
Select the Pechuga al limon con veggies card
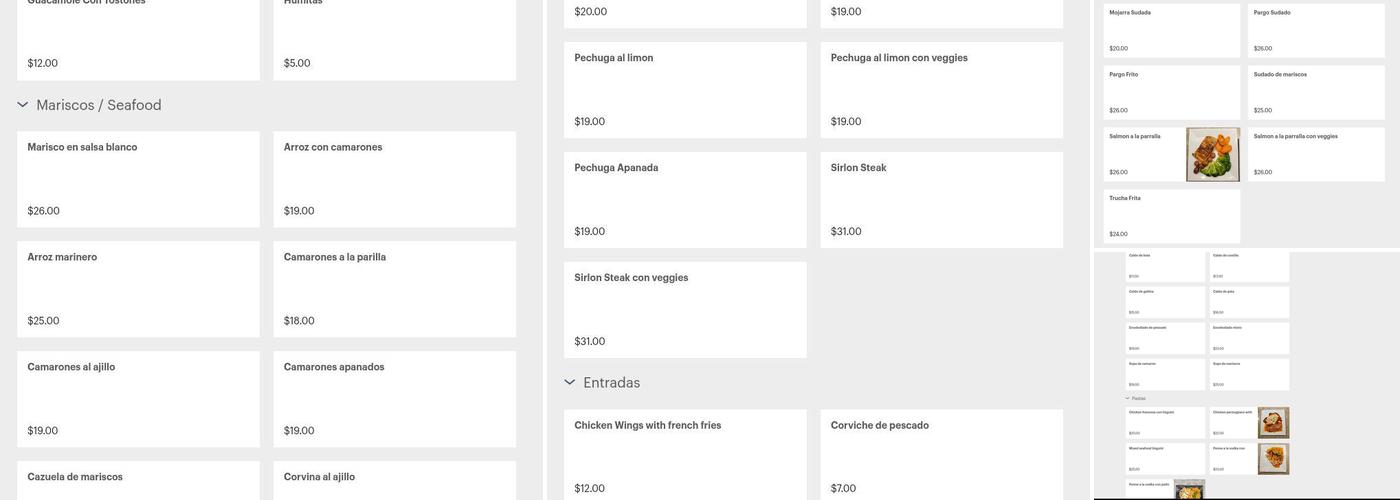pyautogui.click(x=941, y=90)
